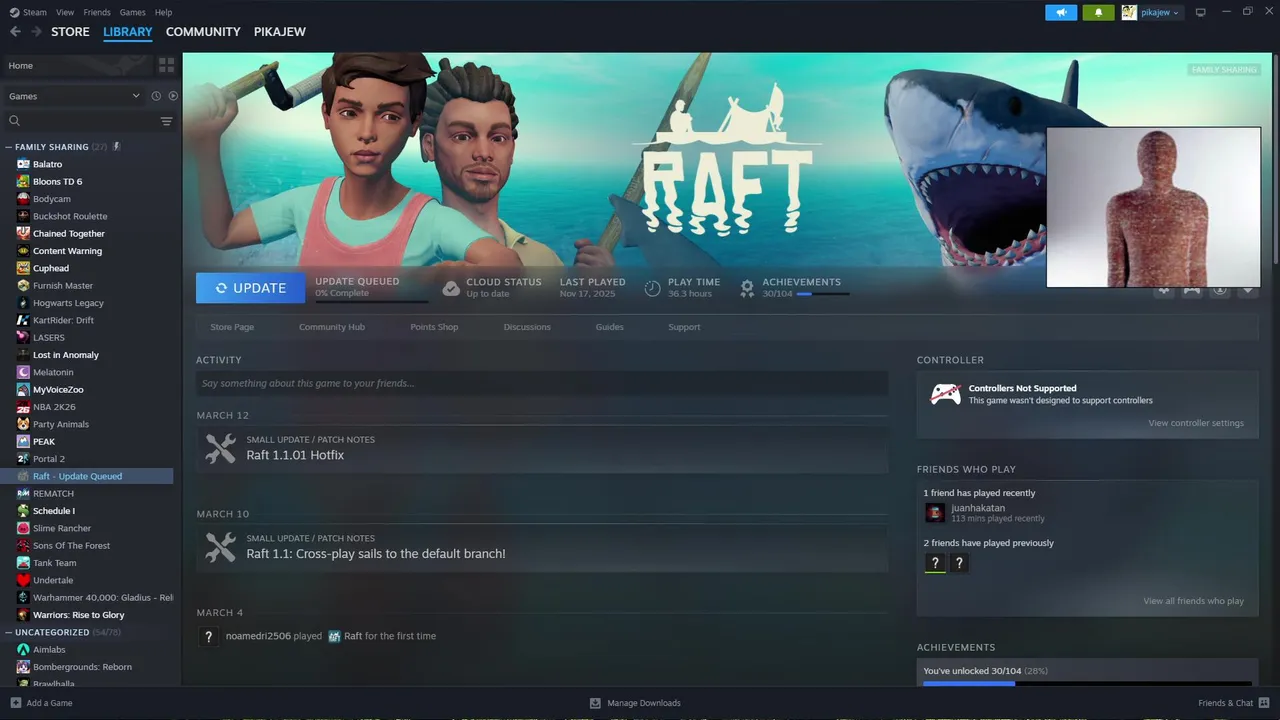
Task: Open the Guides tab
Action: click(609, 327)
